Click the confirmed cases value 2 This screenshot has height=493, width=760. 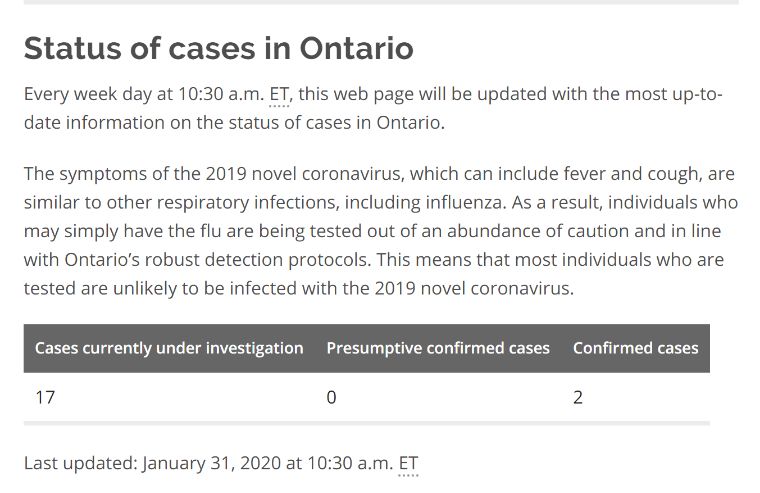(578, 398)
